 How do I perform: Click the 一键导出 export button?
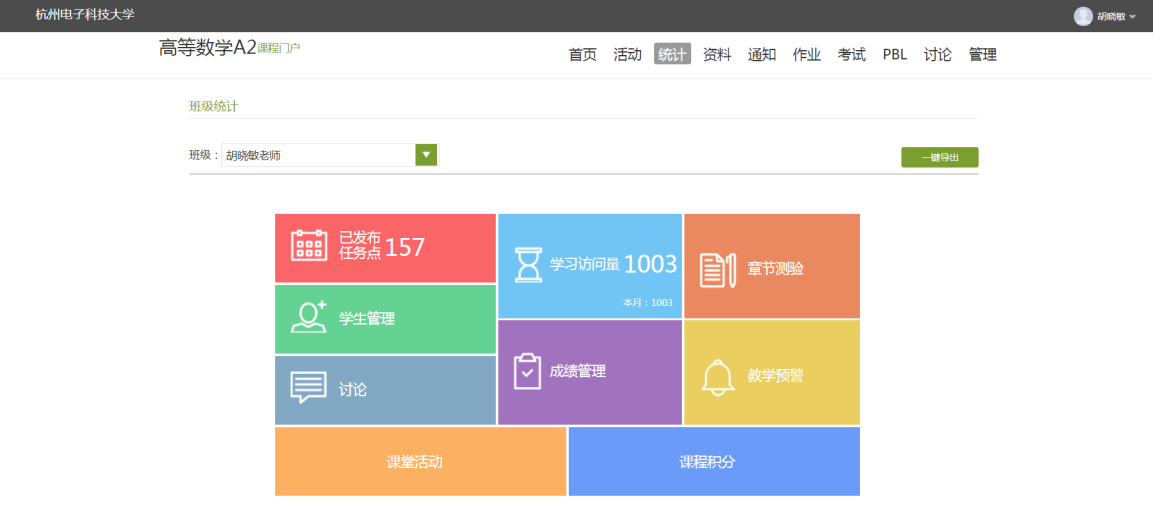[x=940, y=157]
